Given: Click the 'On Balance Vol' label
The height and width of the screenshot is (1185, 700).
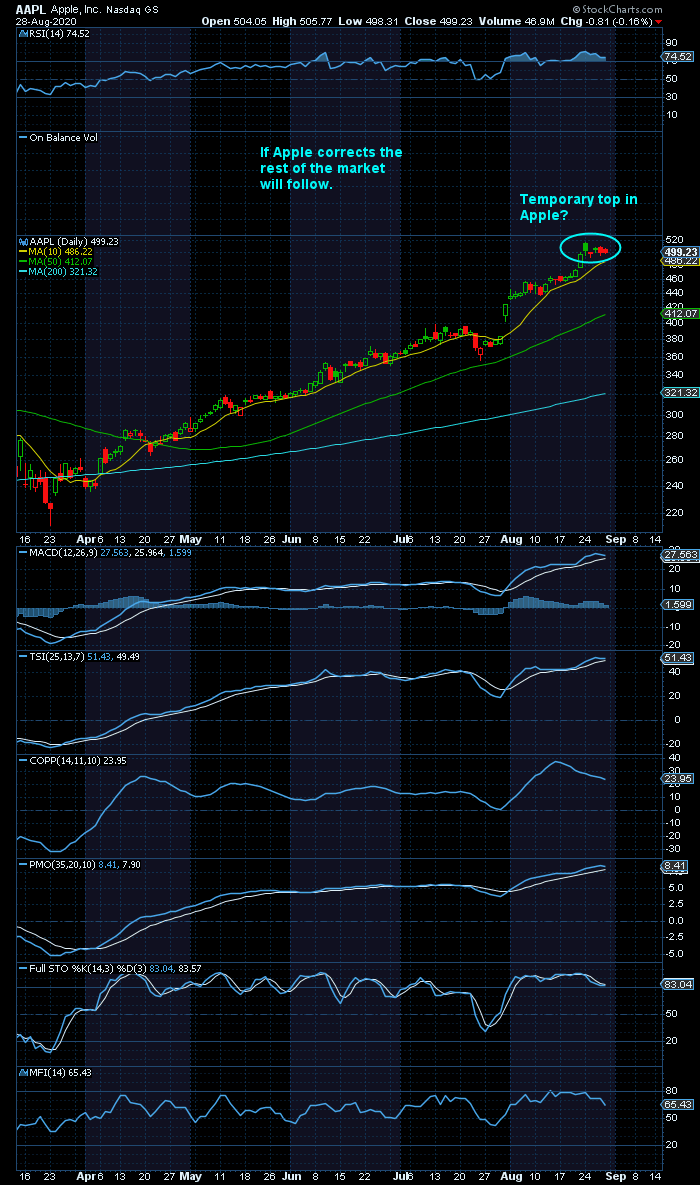Looking at the screenshot, I should point(63,138).
